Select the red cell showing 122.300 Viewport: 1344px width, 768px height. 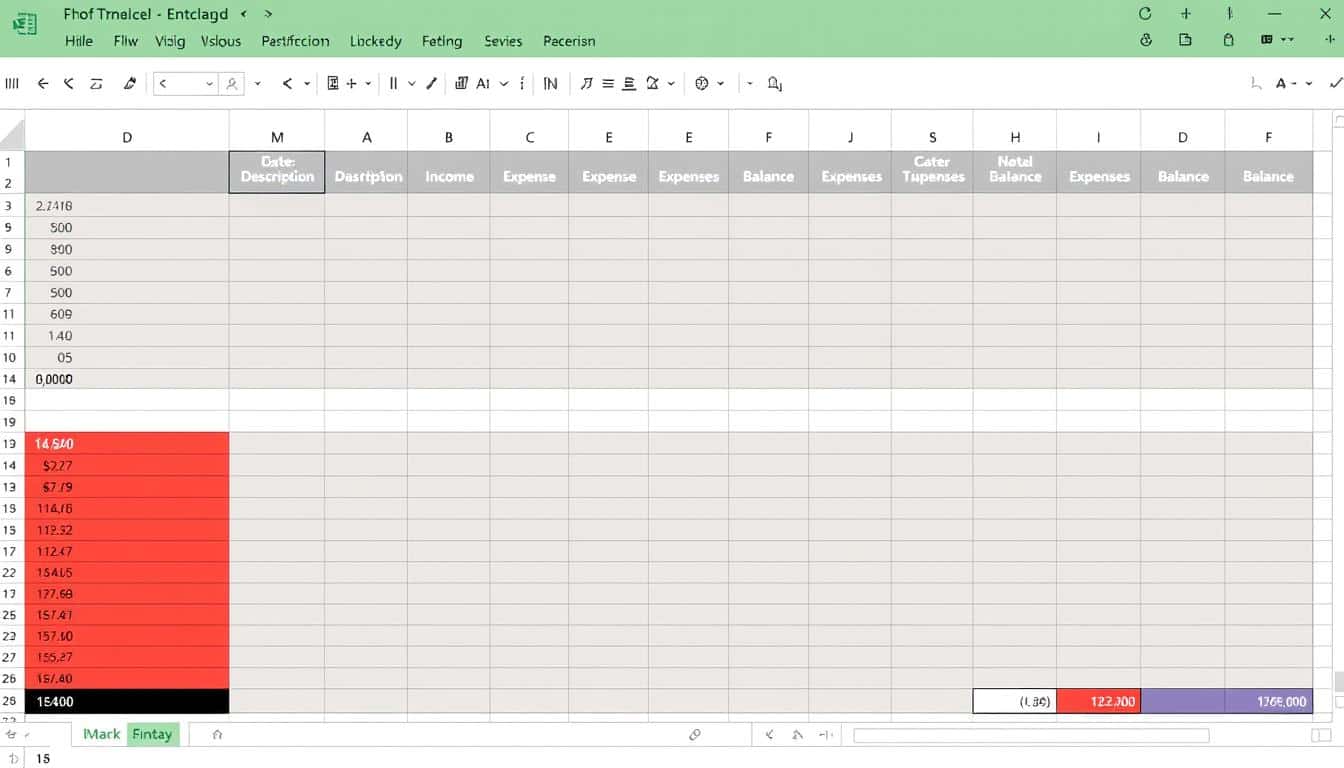pos(1099,701)
